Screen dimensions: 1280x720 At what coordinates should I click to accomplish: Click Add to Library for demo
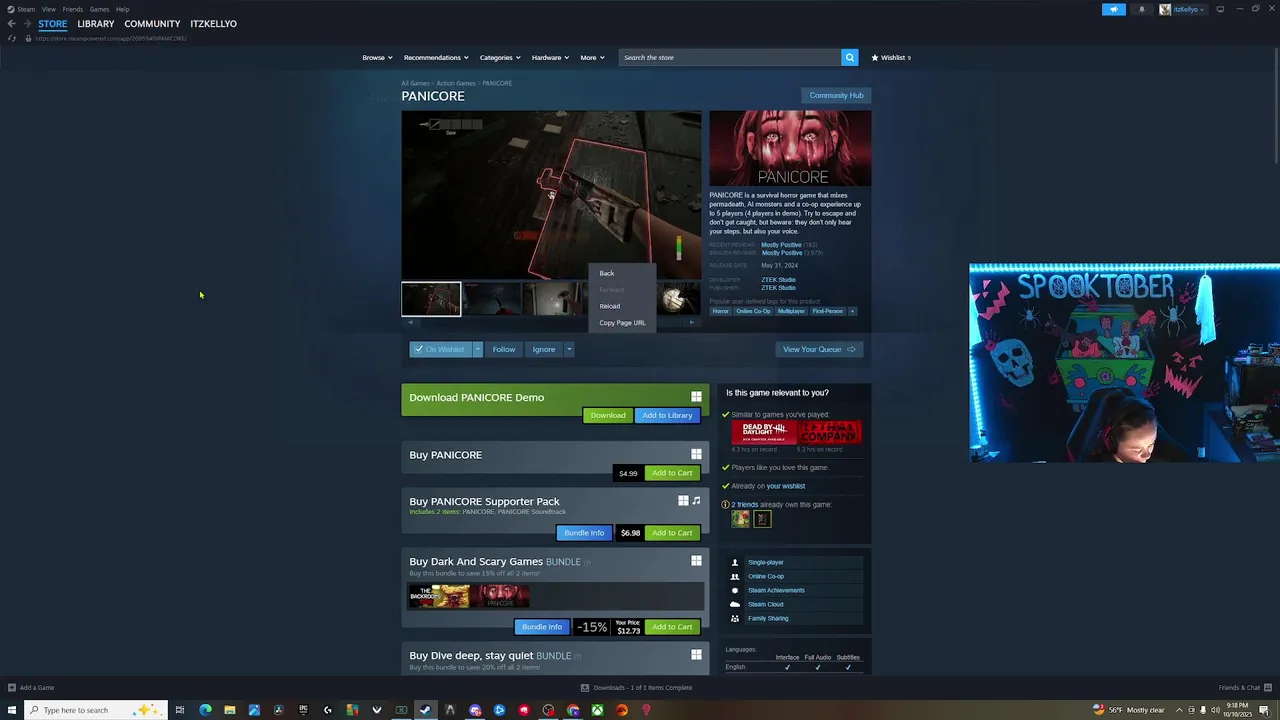click(667, 415)
